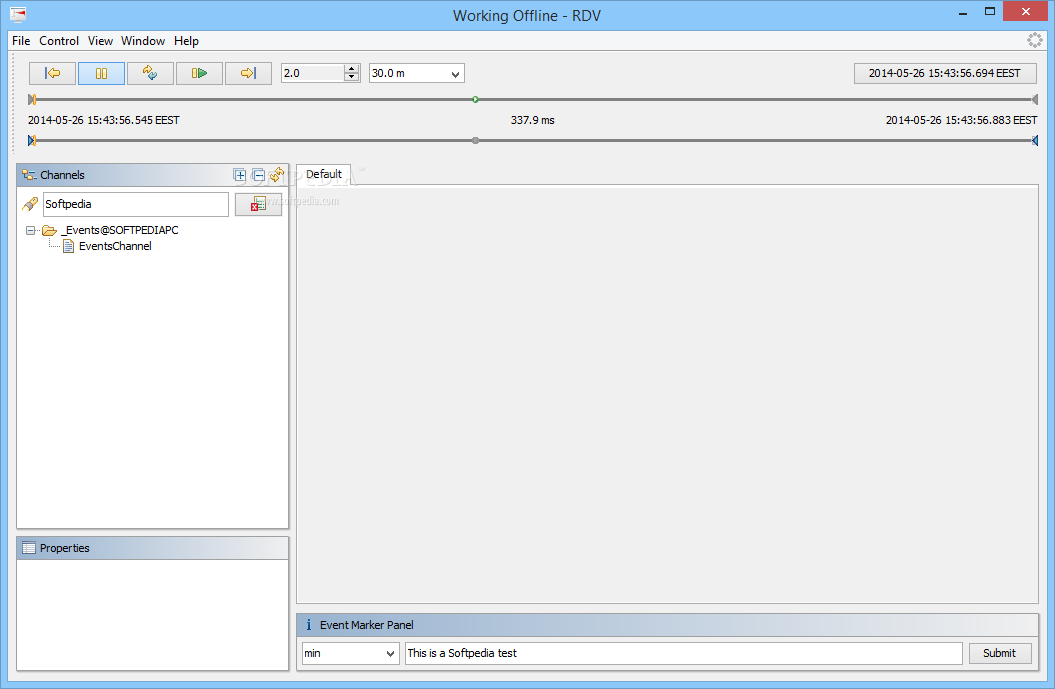Open the Help menu
Viewport: 1055px width, 689px height.
(x=186, y=40)
